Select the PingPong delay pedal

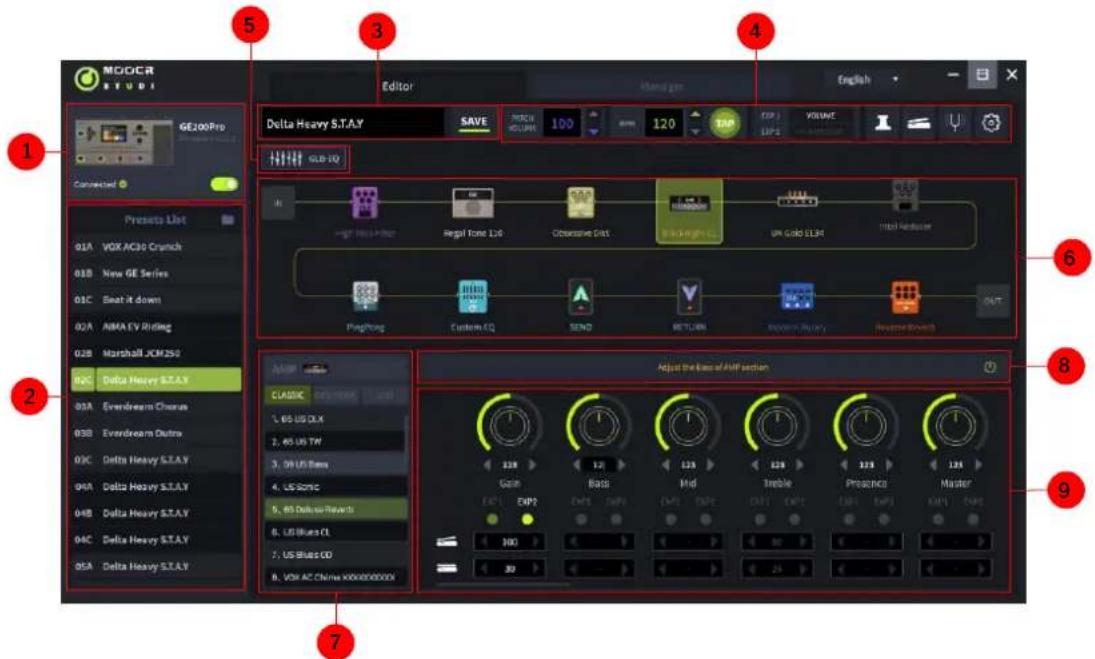365,297
